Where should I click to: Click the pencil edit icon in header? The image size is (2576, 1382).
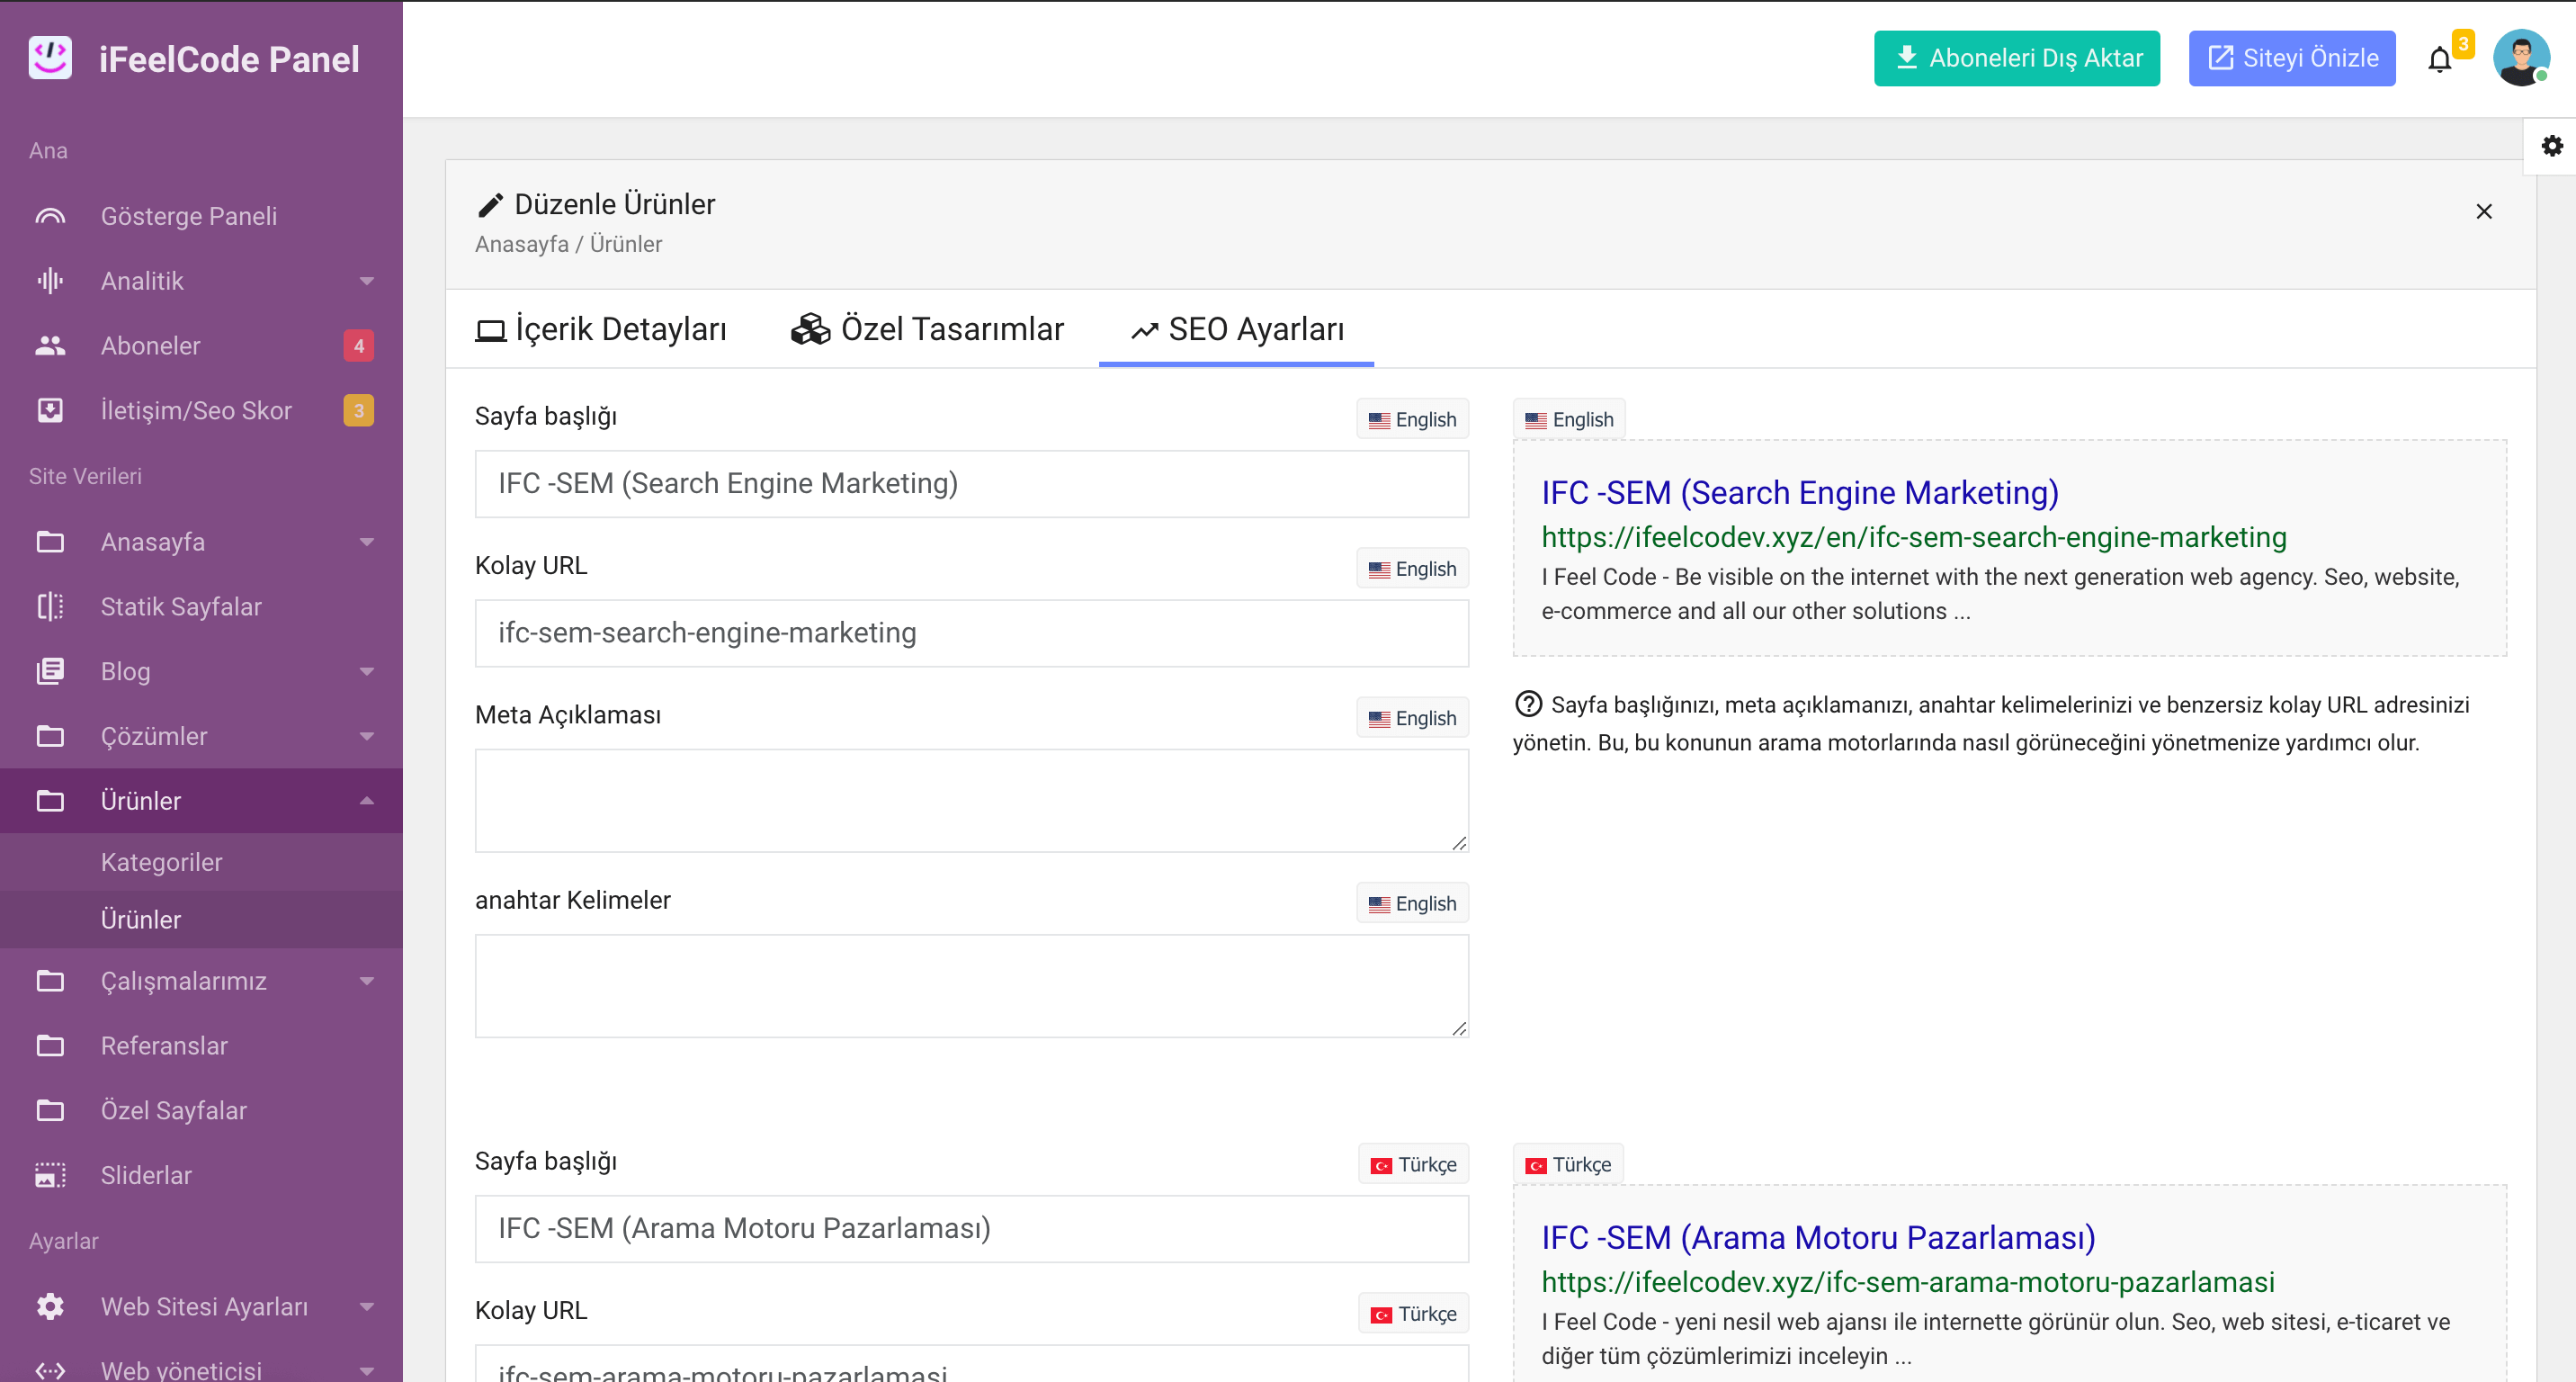point(490,205)
